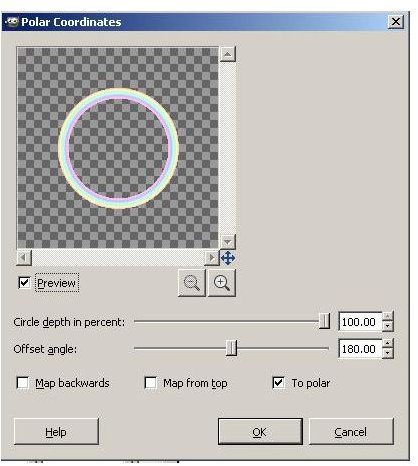Click the Offset angle slider handle
Viewport: 418px width, 466px height.
231,348
